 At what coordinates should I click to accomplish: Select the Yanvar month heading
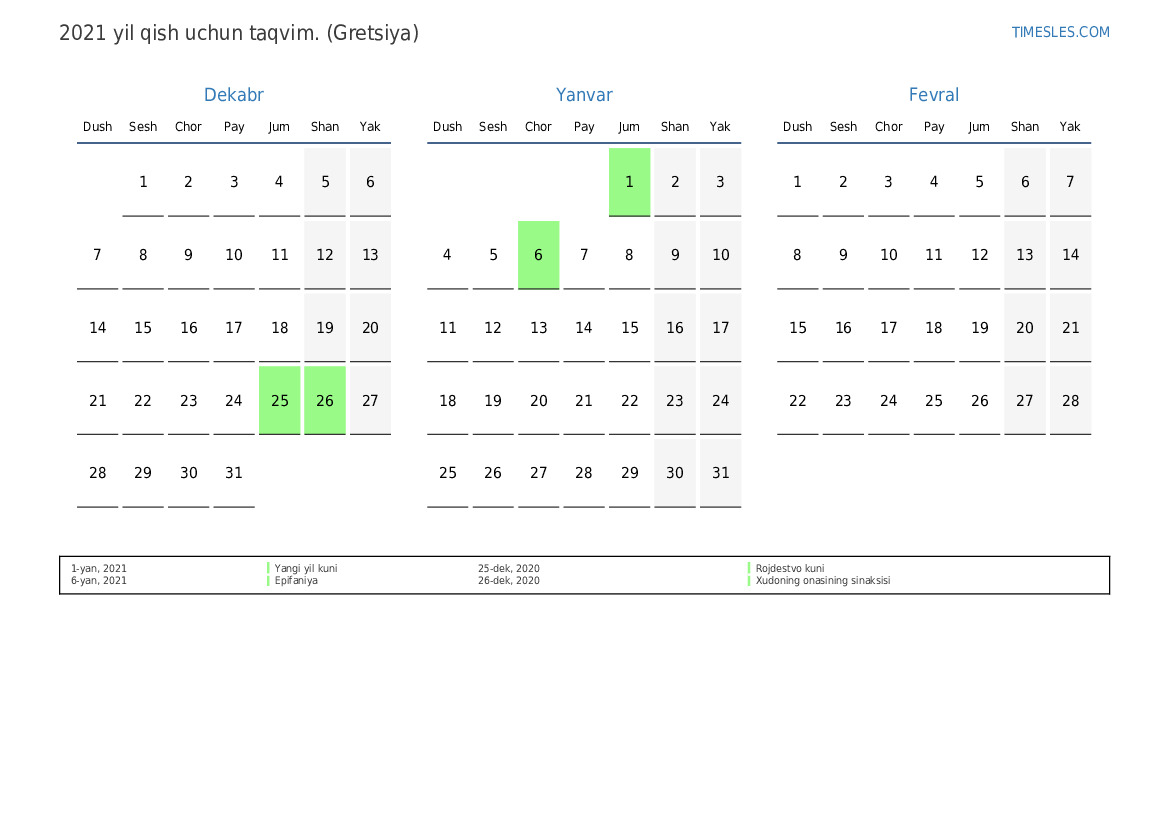click(584, 95)
